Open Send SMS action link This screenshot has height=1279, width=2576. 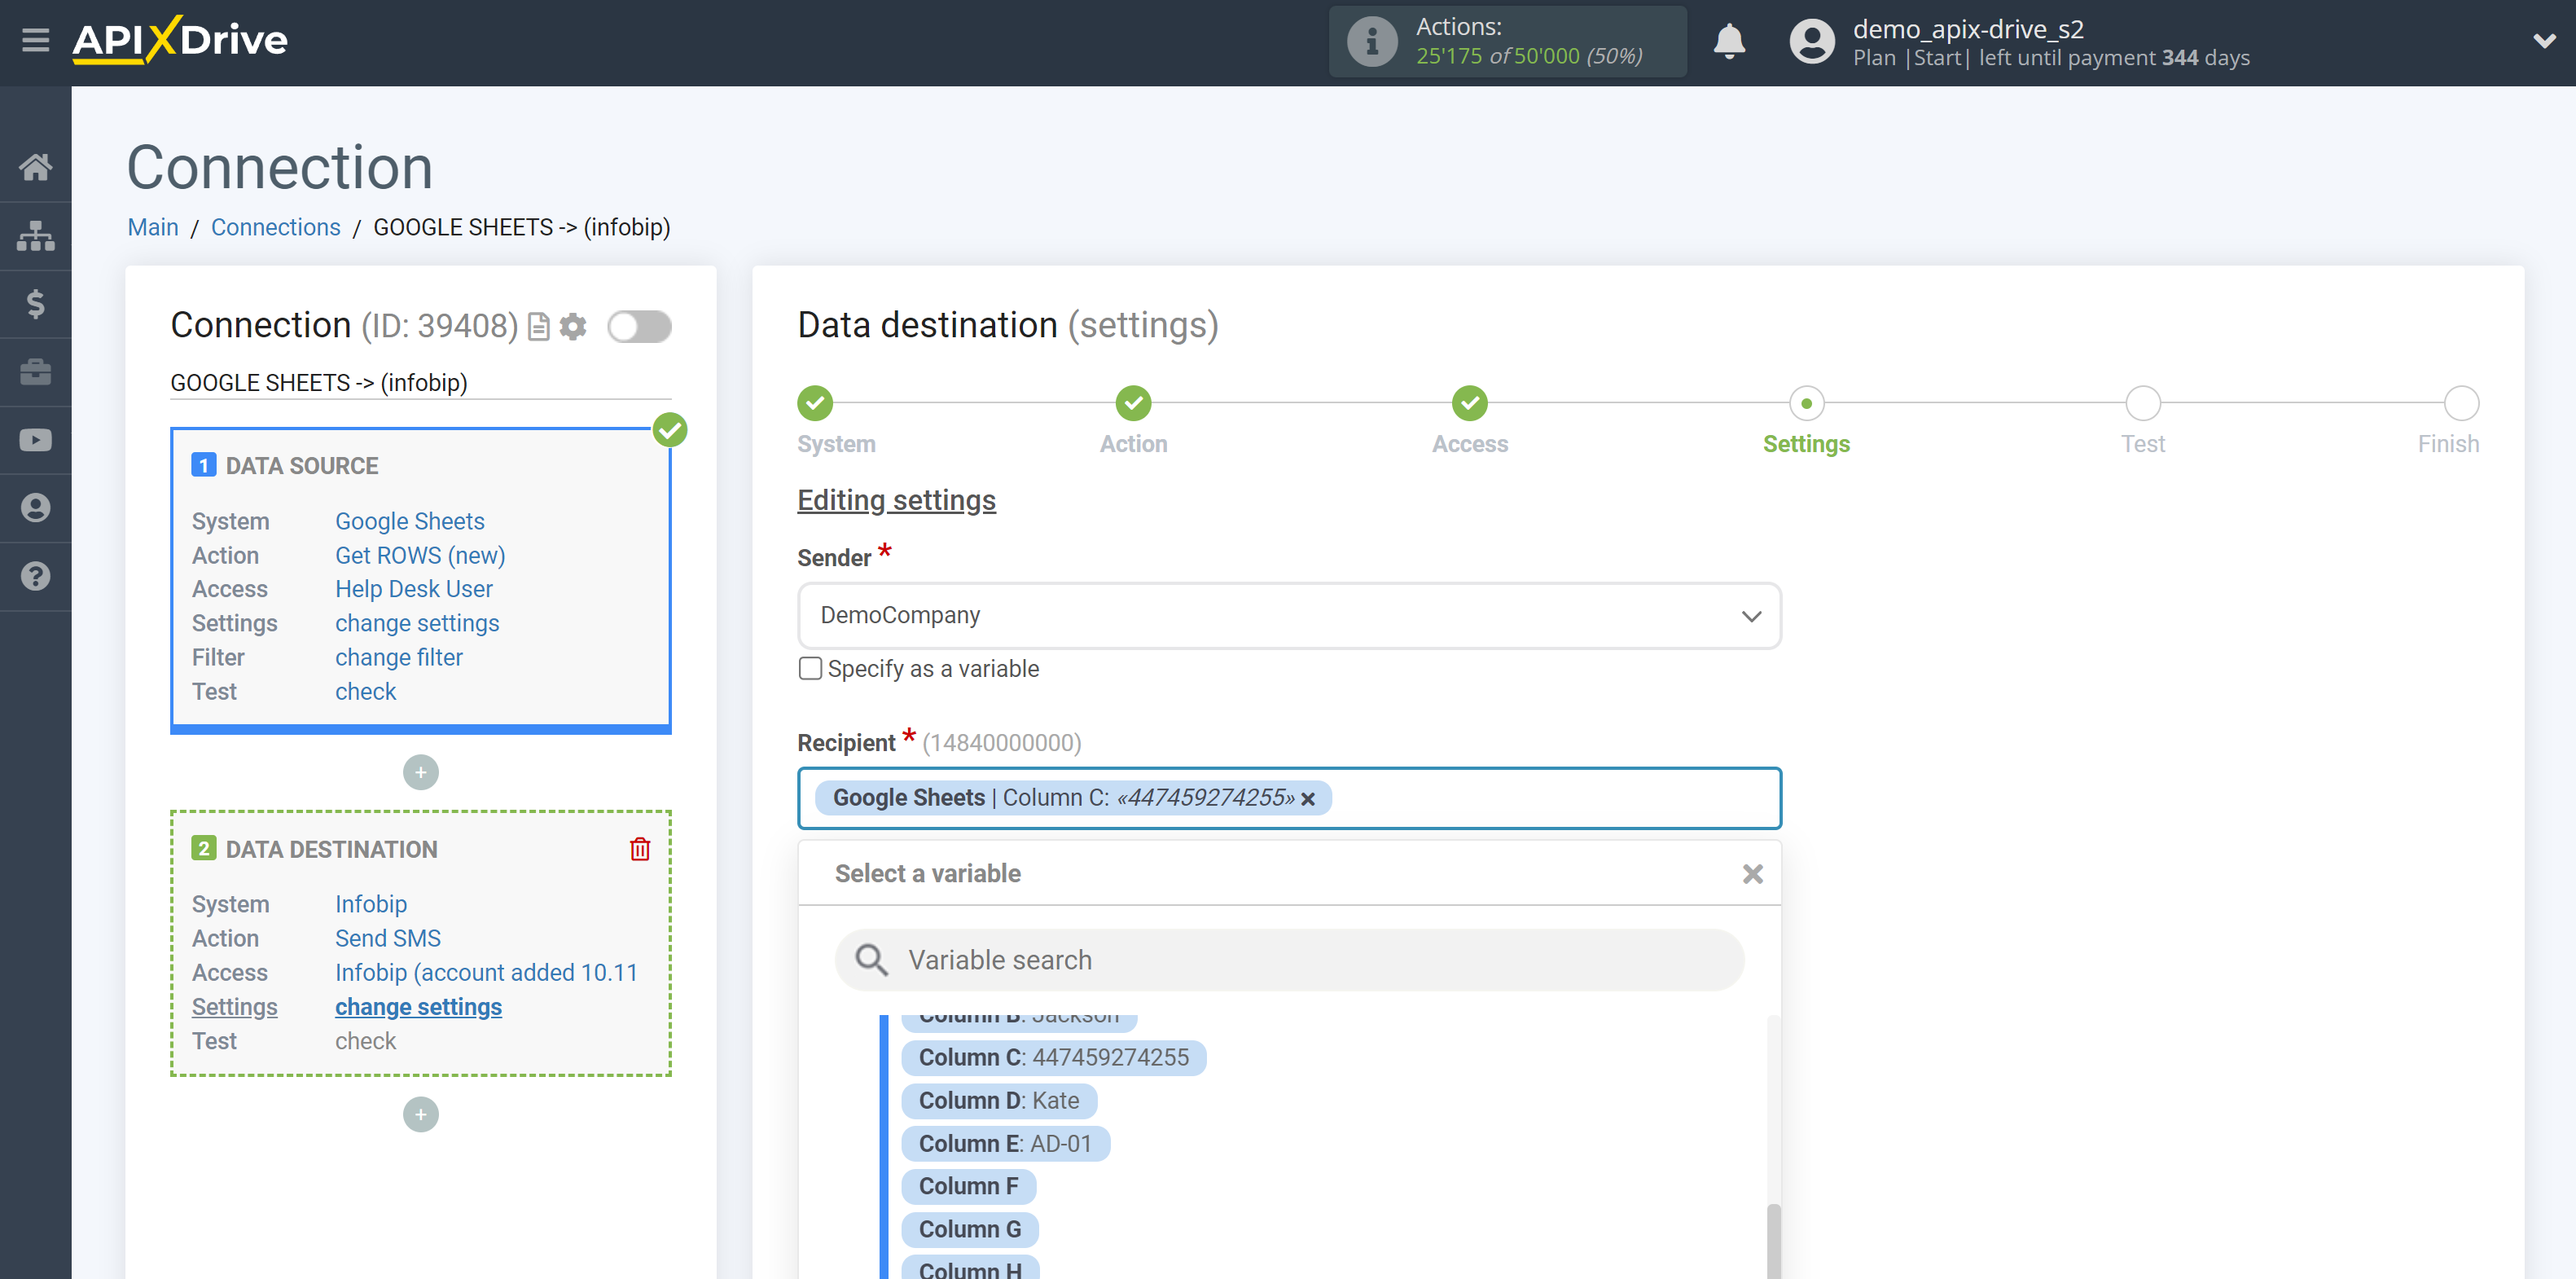[387, 938]
